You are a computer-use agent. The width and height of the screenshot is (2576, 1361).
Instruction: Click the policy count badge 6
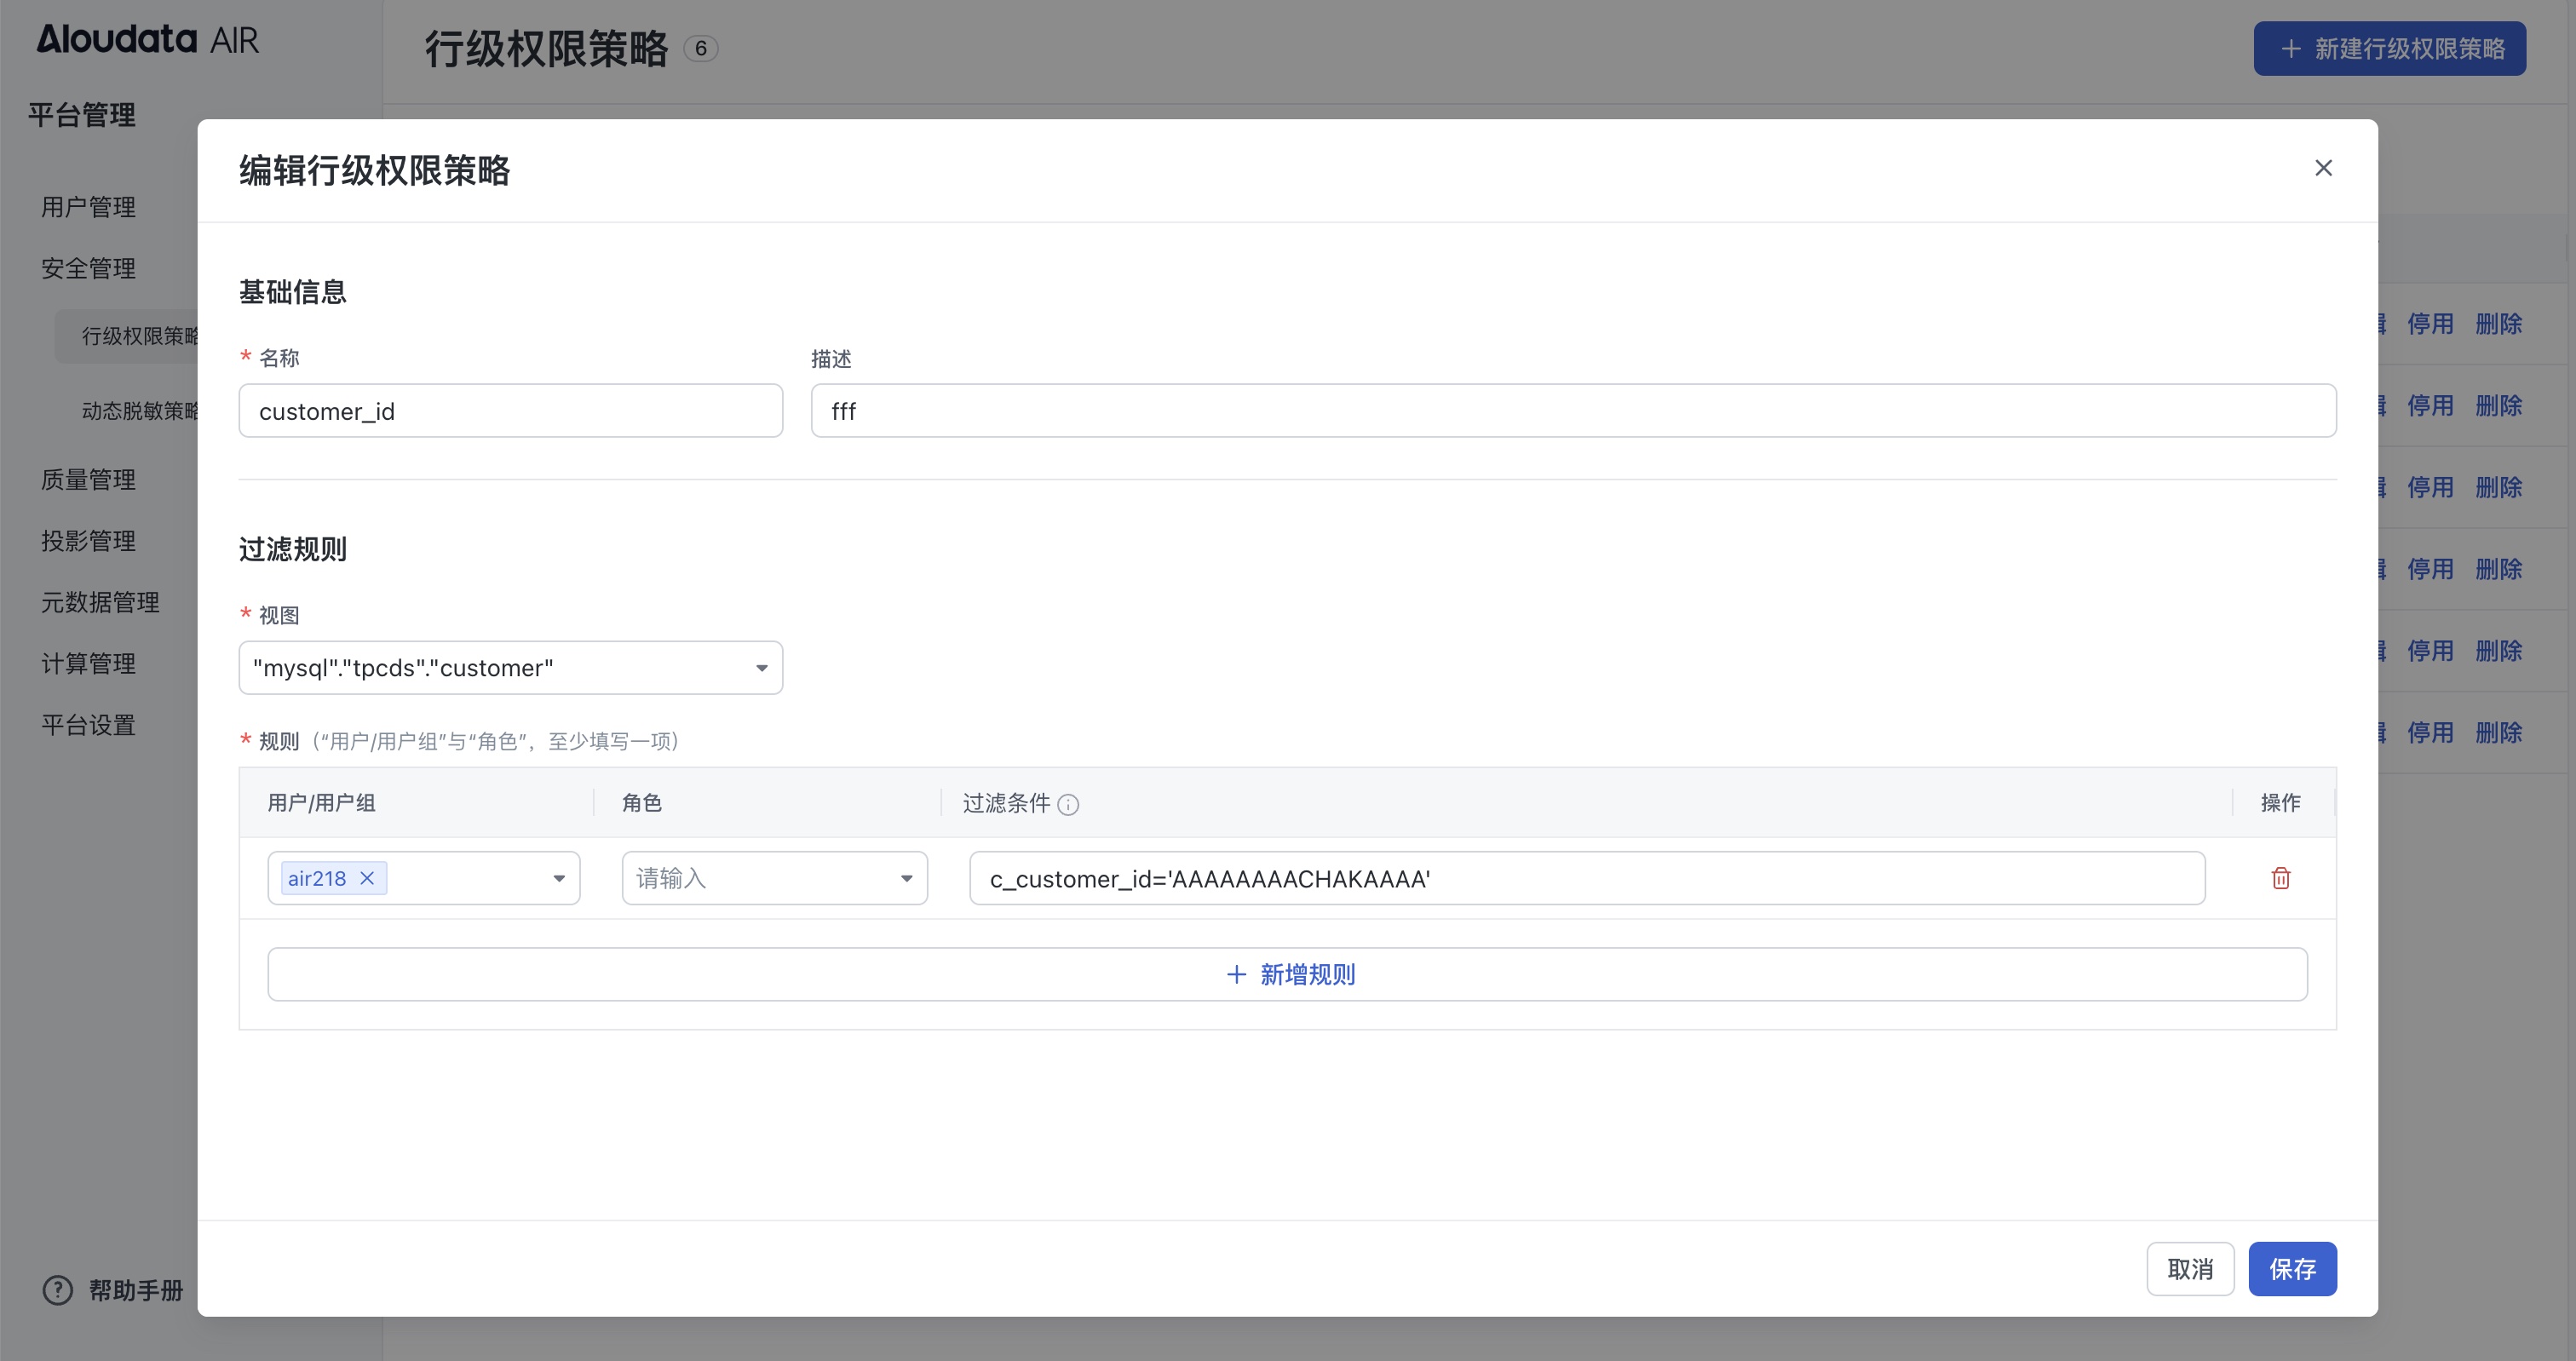[701, 48]
